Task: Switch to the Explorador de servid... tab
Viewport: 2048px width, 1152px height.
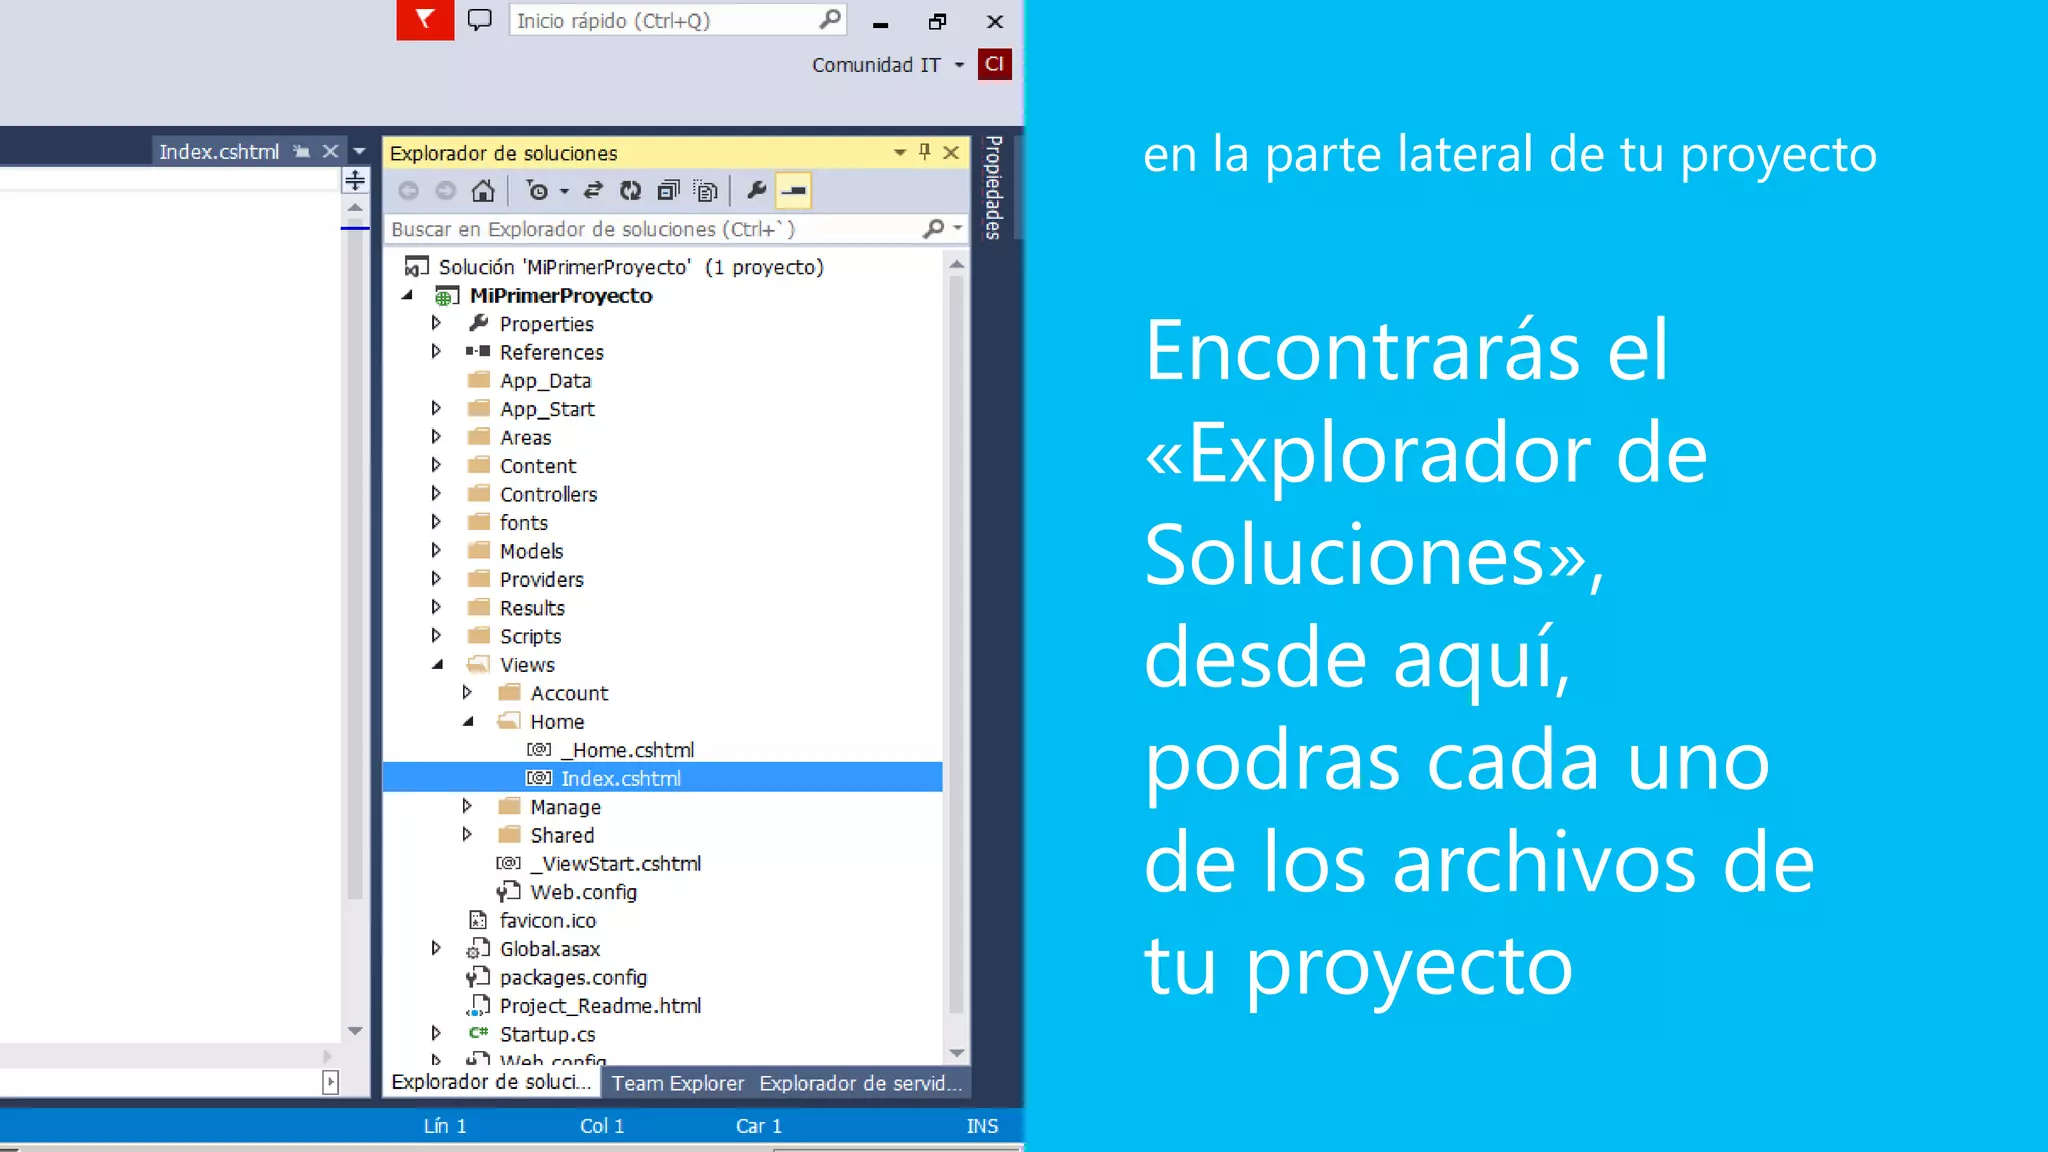Action: (x=860, y=1083)
